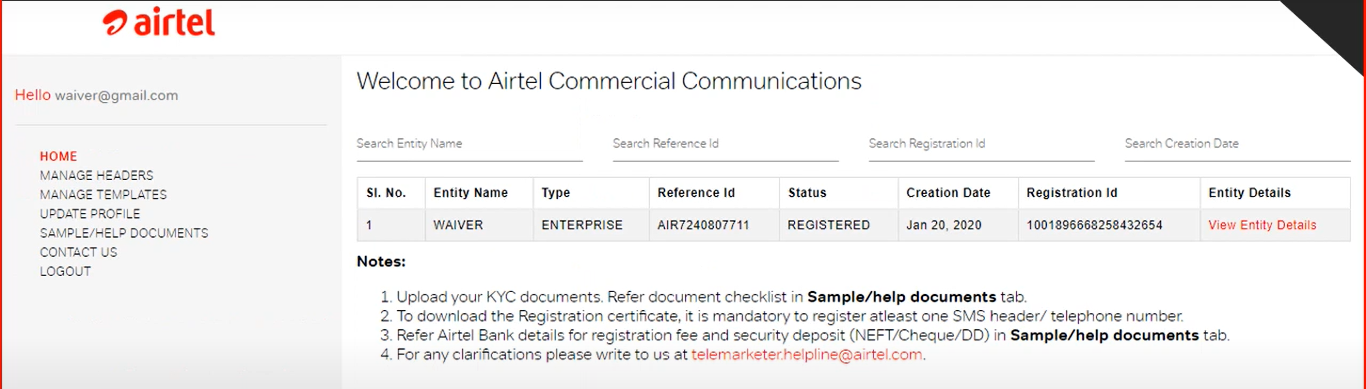Open MANAGE HEADERS in the sidebar

[97, 175]
